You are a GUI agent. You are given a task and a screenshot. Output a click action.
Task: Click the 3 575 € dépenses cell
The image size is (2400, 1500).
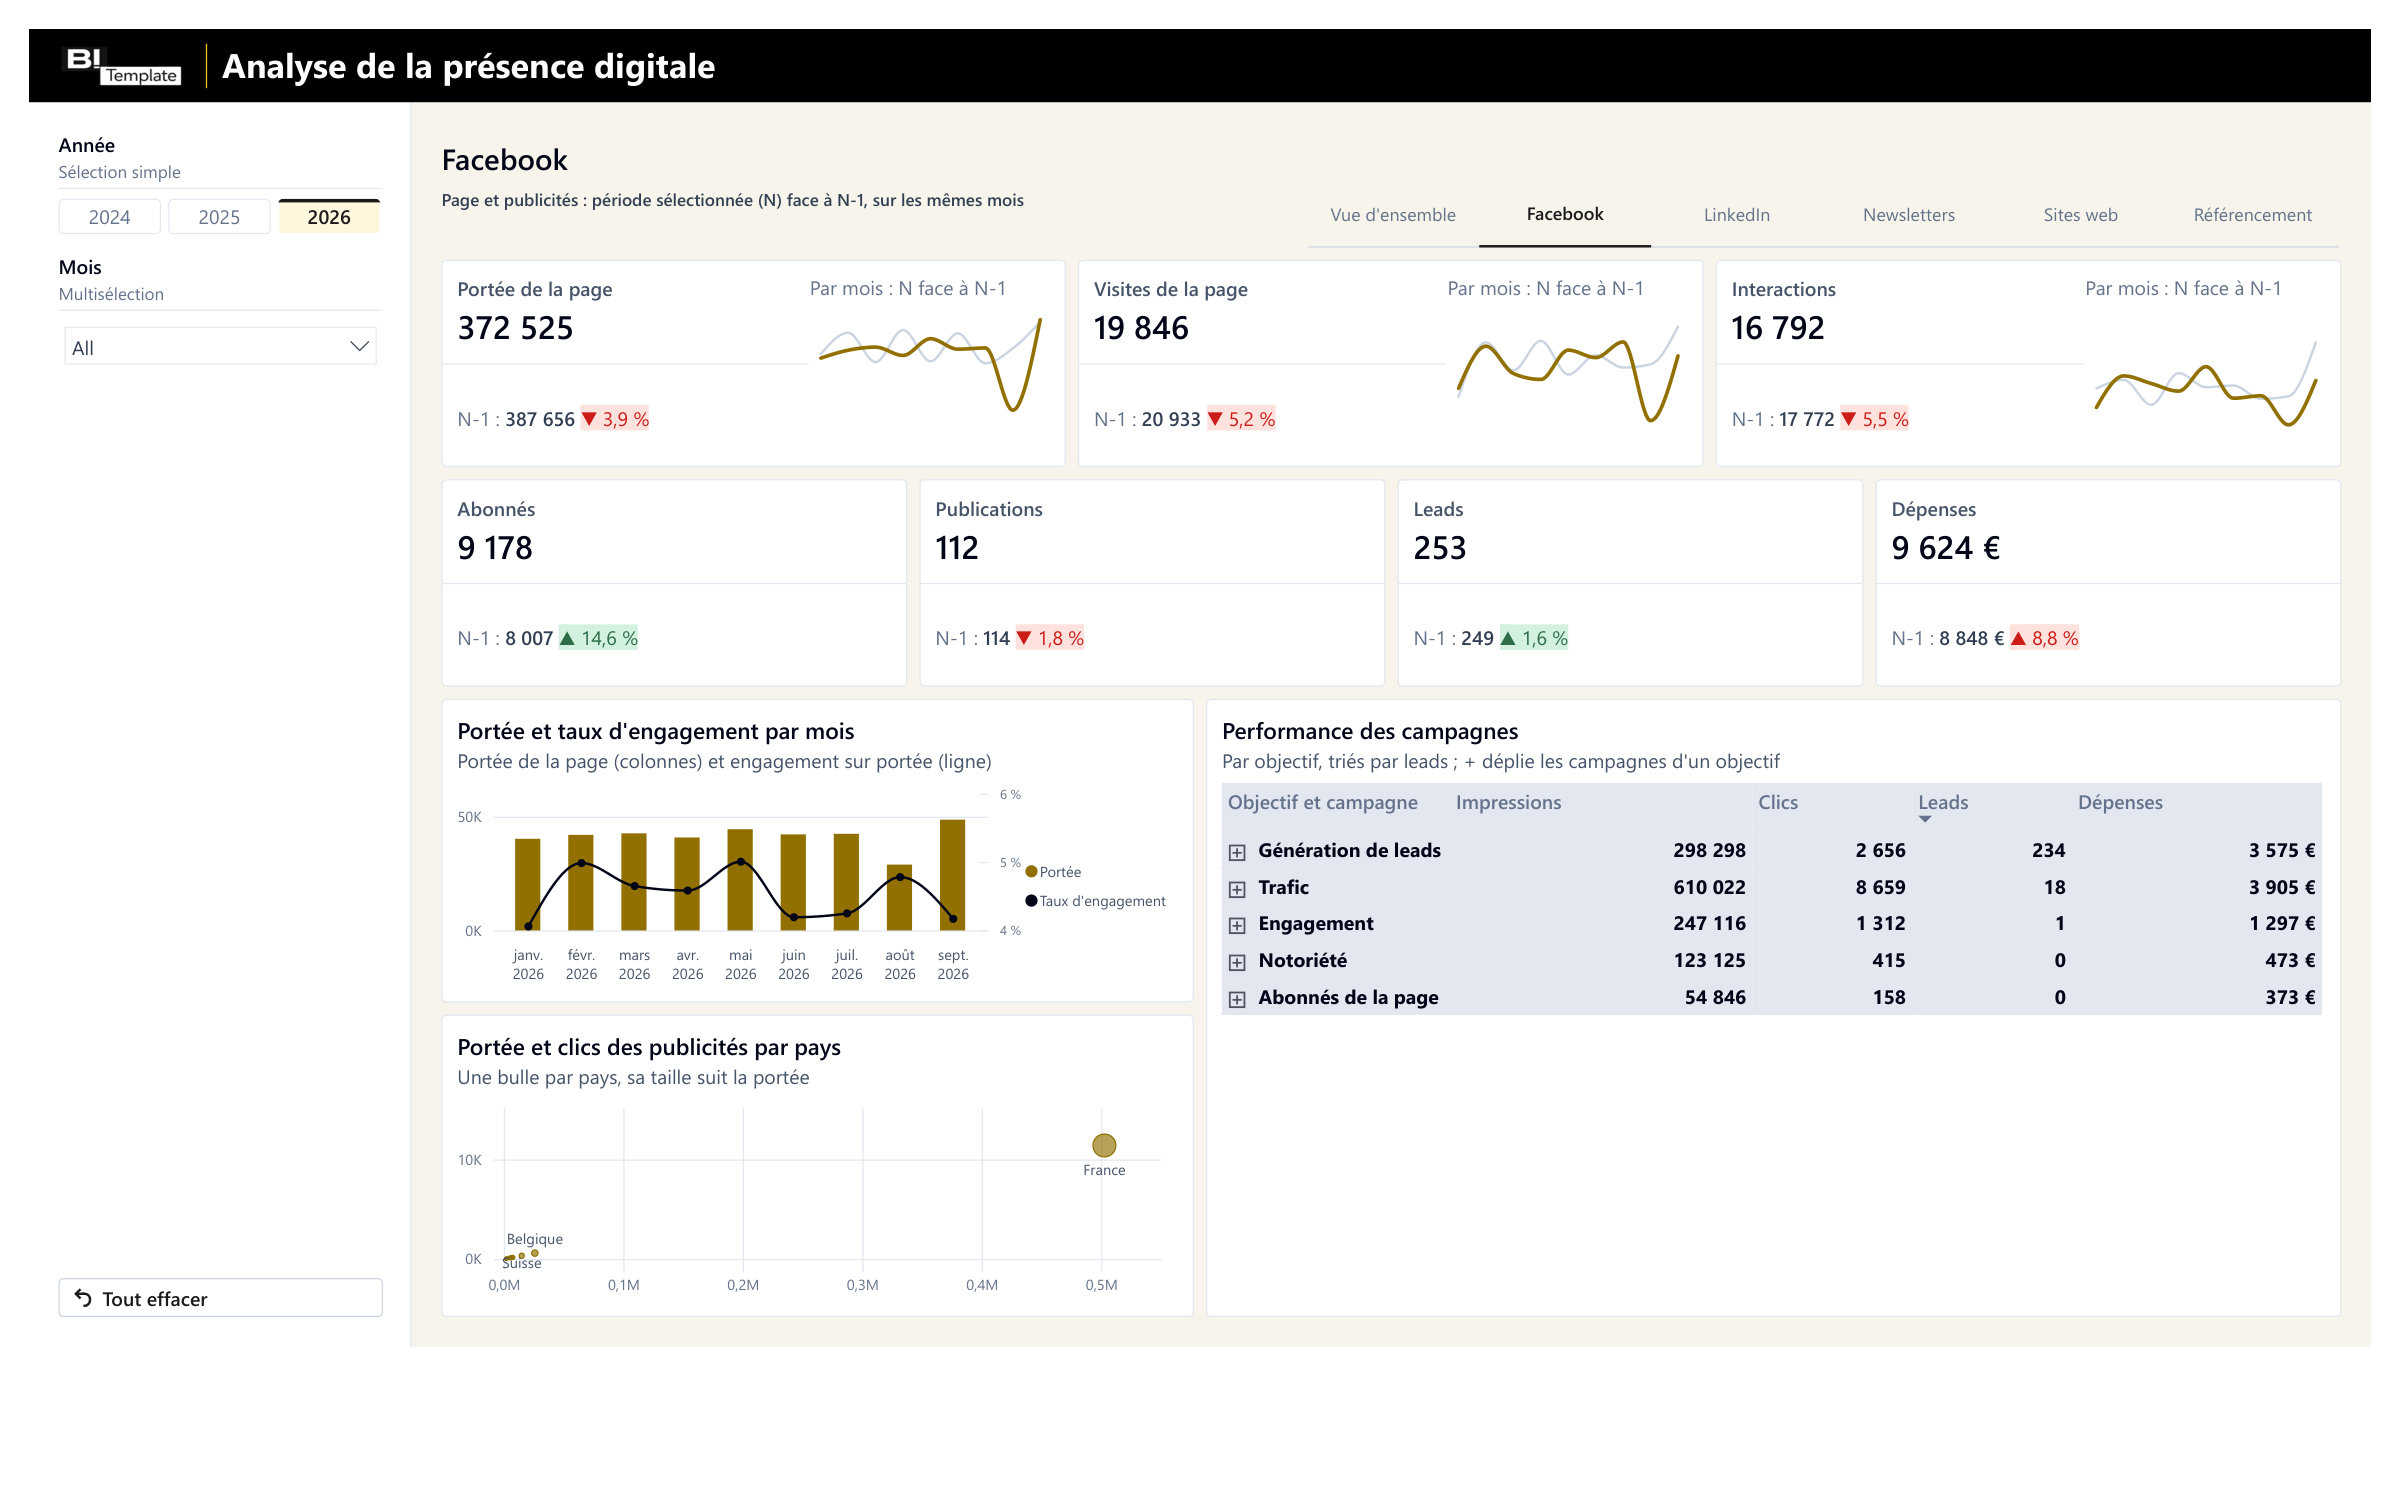click(2282, 850)
